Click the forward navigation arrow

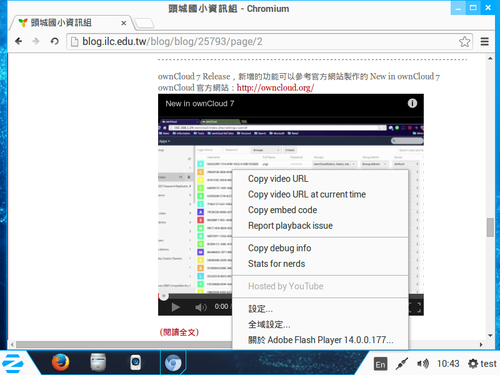[x=36, y=41]
